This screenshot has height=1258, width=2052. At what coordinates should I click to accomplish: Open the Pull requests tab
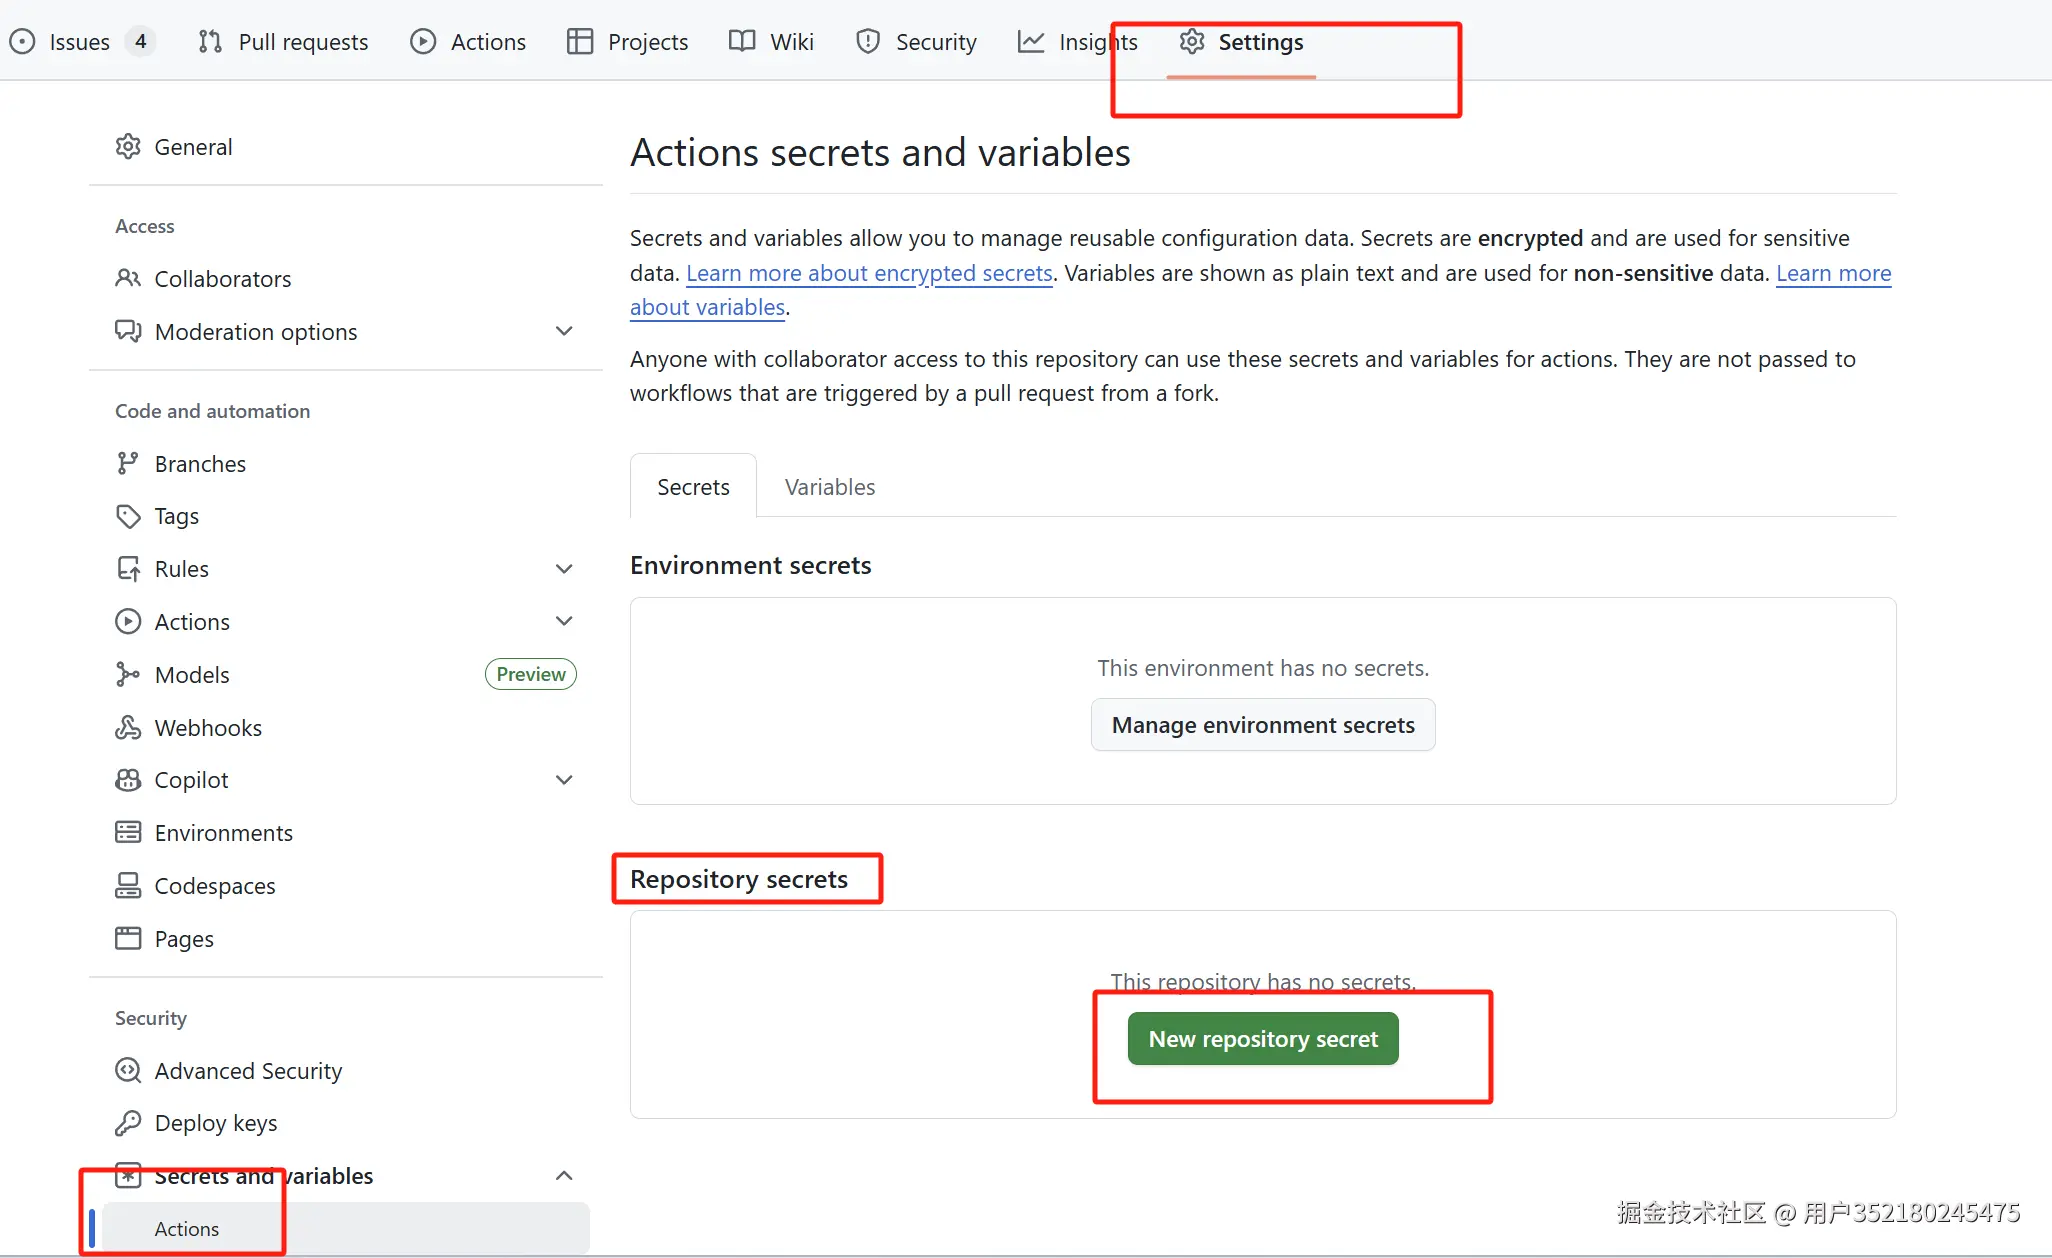[283, 42]
